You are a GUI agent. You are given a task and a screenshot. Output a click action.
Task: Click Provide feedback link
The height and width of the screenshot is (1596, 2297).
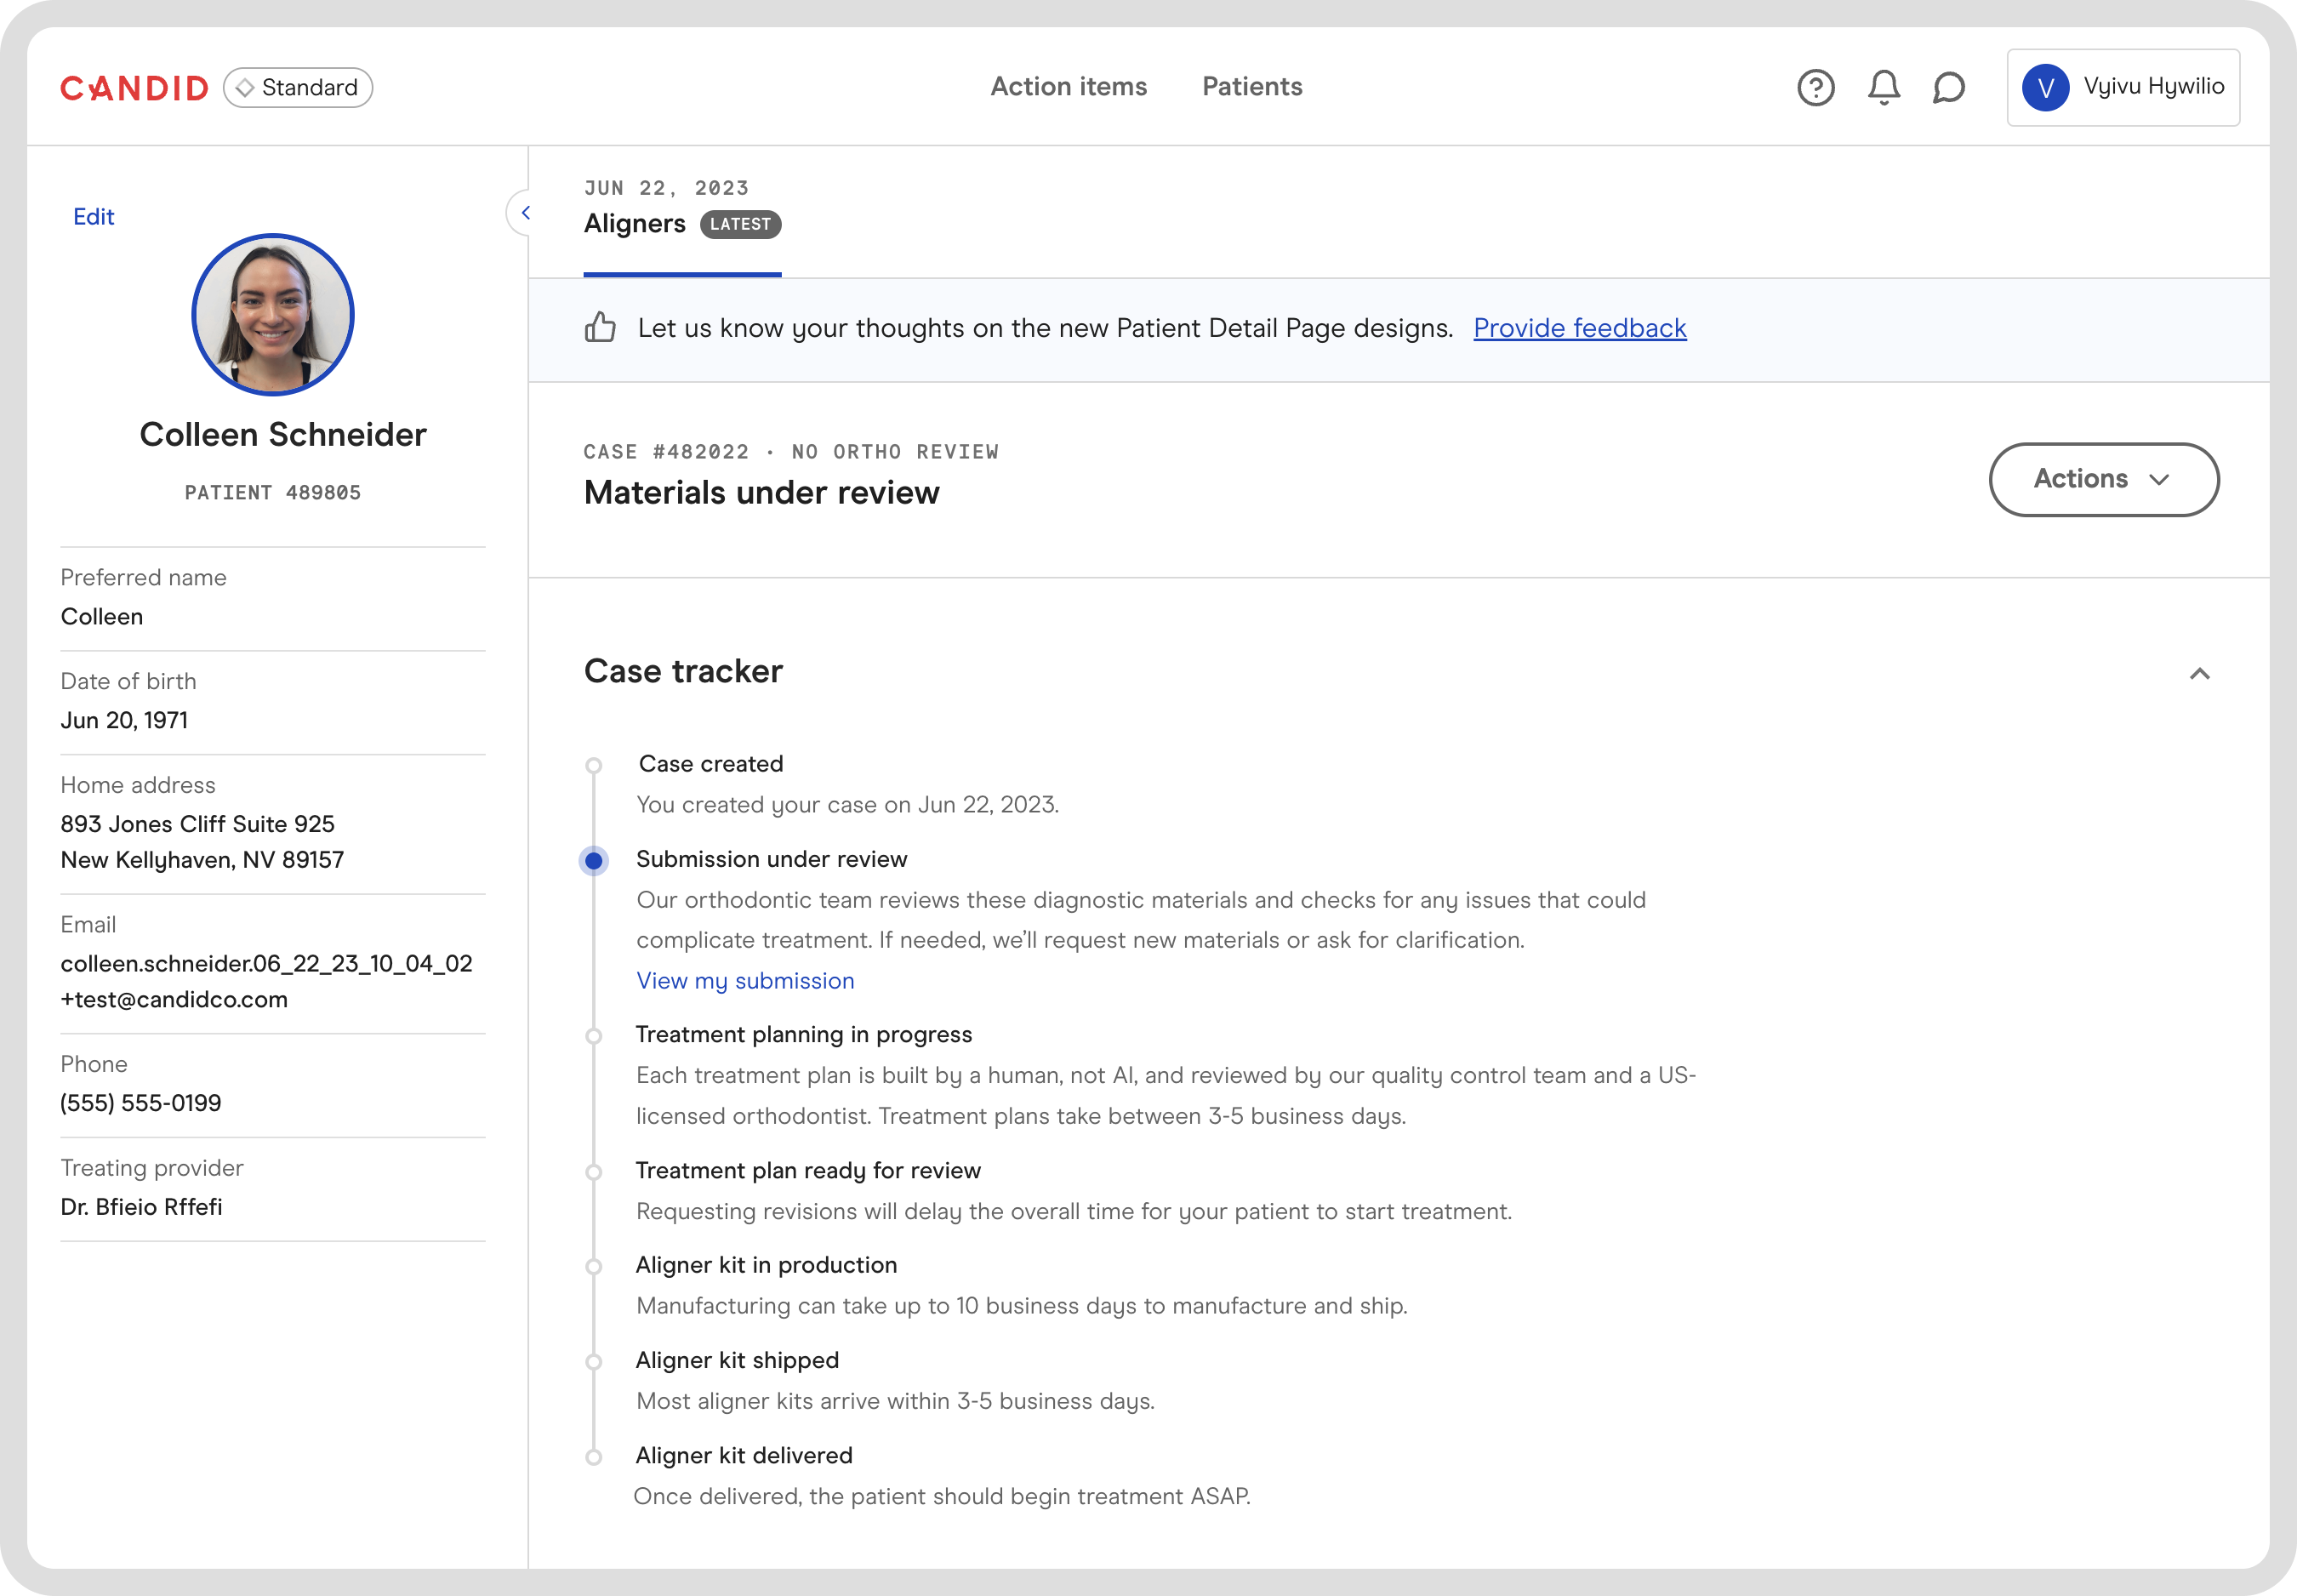(x=1579, y=328)
